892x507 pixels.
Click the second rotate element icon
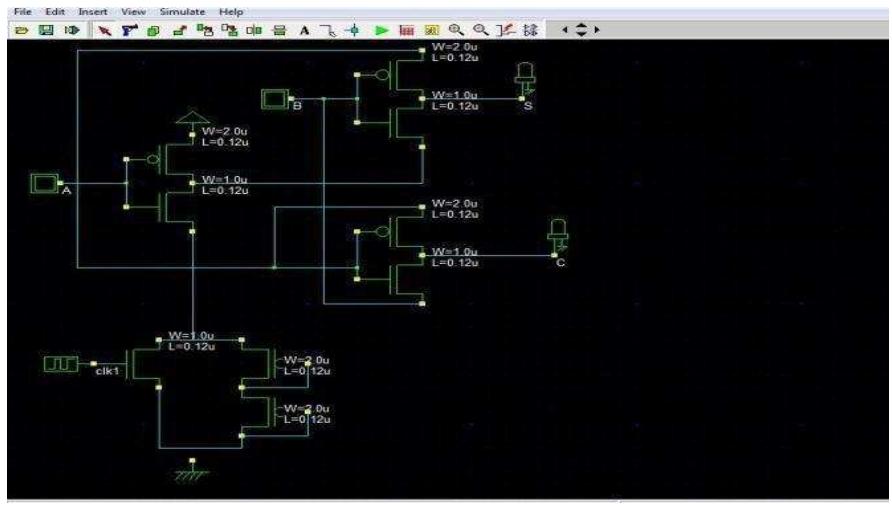point(229,30)
